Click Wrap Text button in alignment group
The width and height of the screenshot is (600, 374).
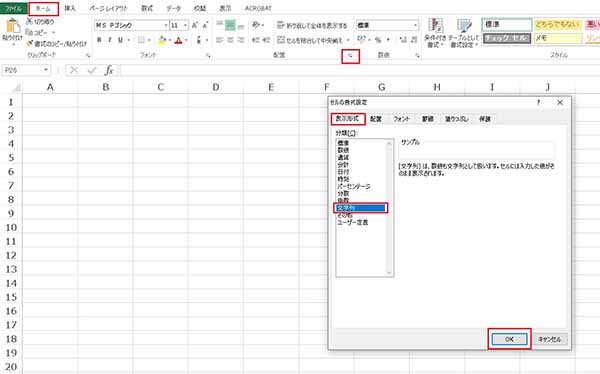pos(312,25)
